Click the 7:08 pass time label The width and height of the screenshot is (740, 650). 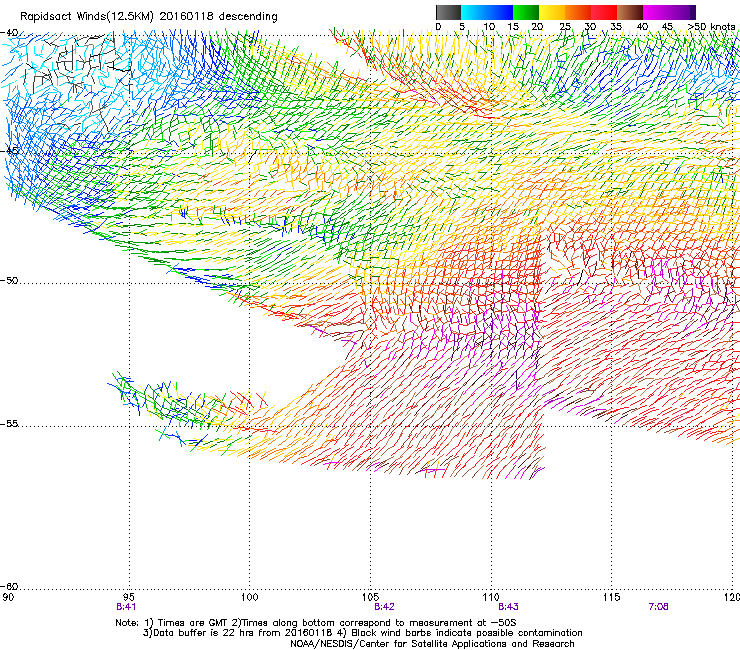coord(658,607)
